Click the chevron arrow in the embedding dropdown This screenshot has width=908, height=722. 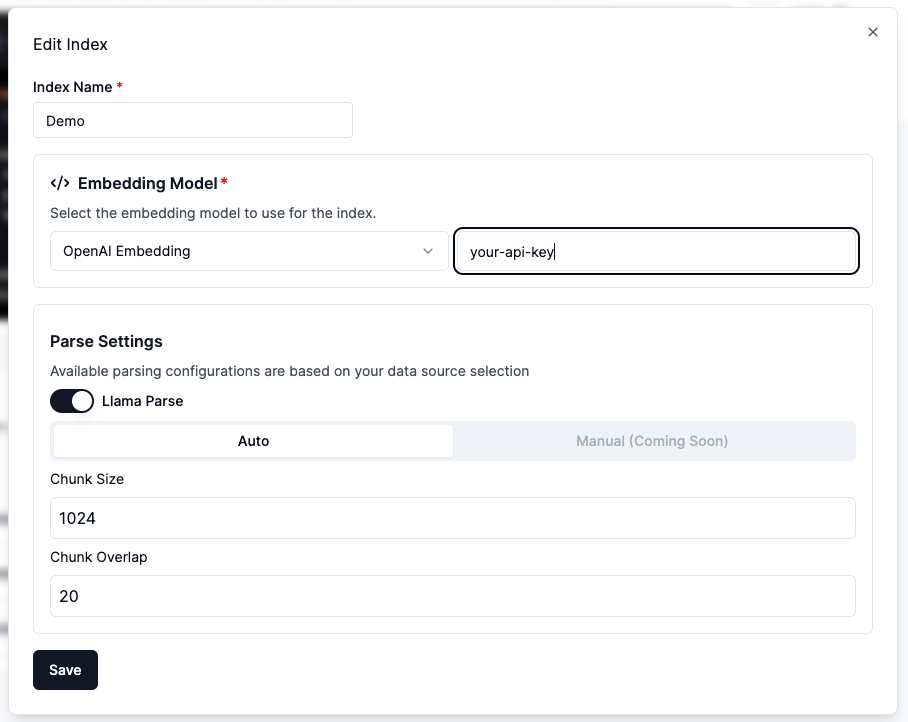(x=428, y=251)
